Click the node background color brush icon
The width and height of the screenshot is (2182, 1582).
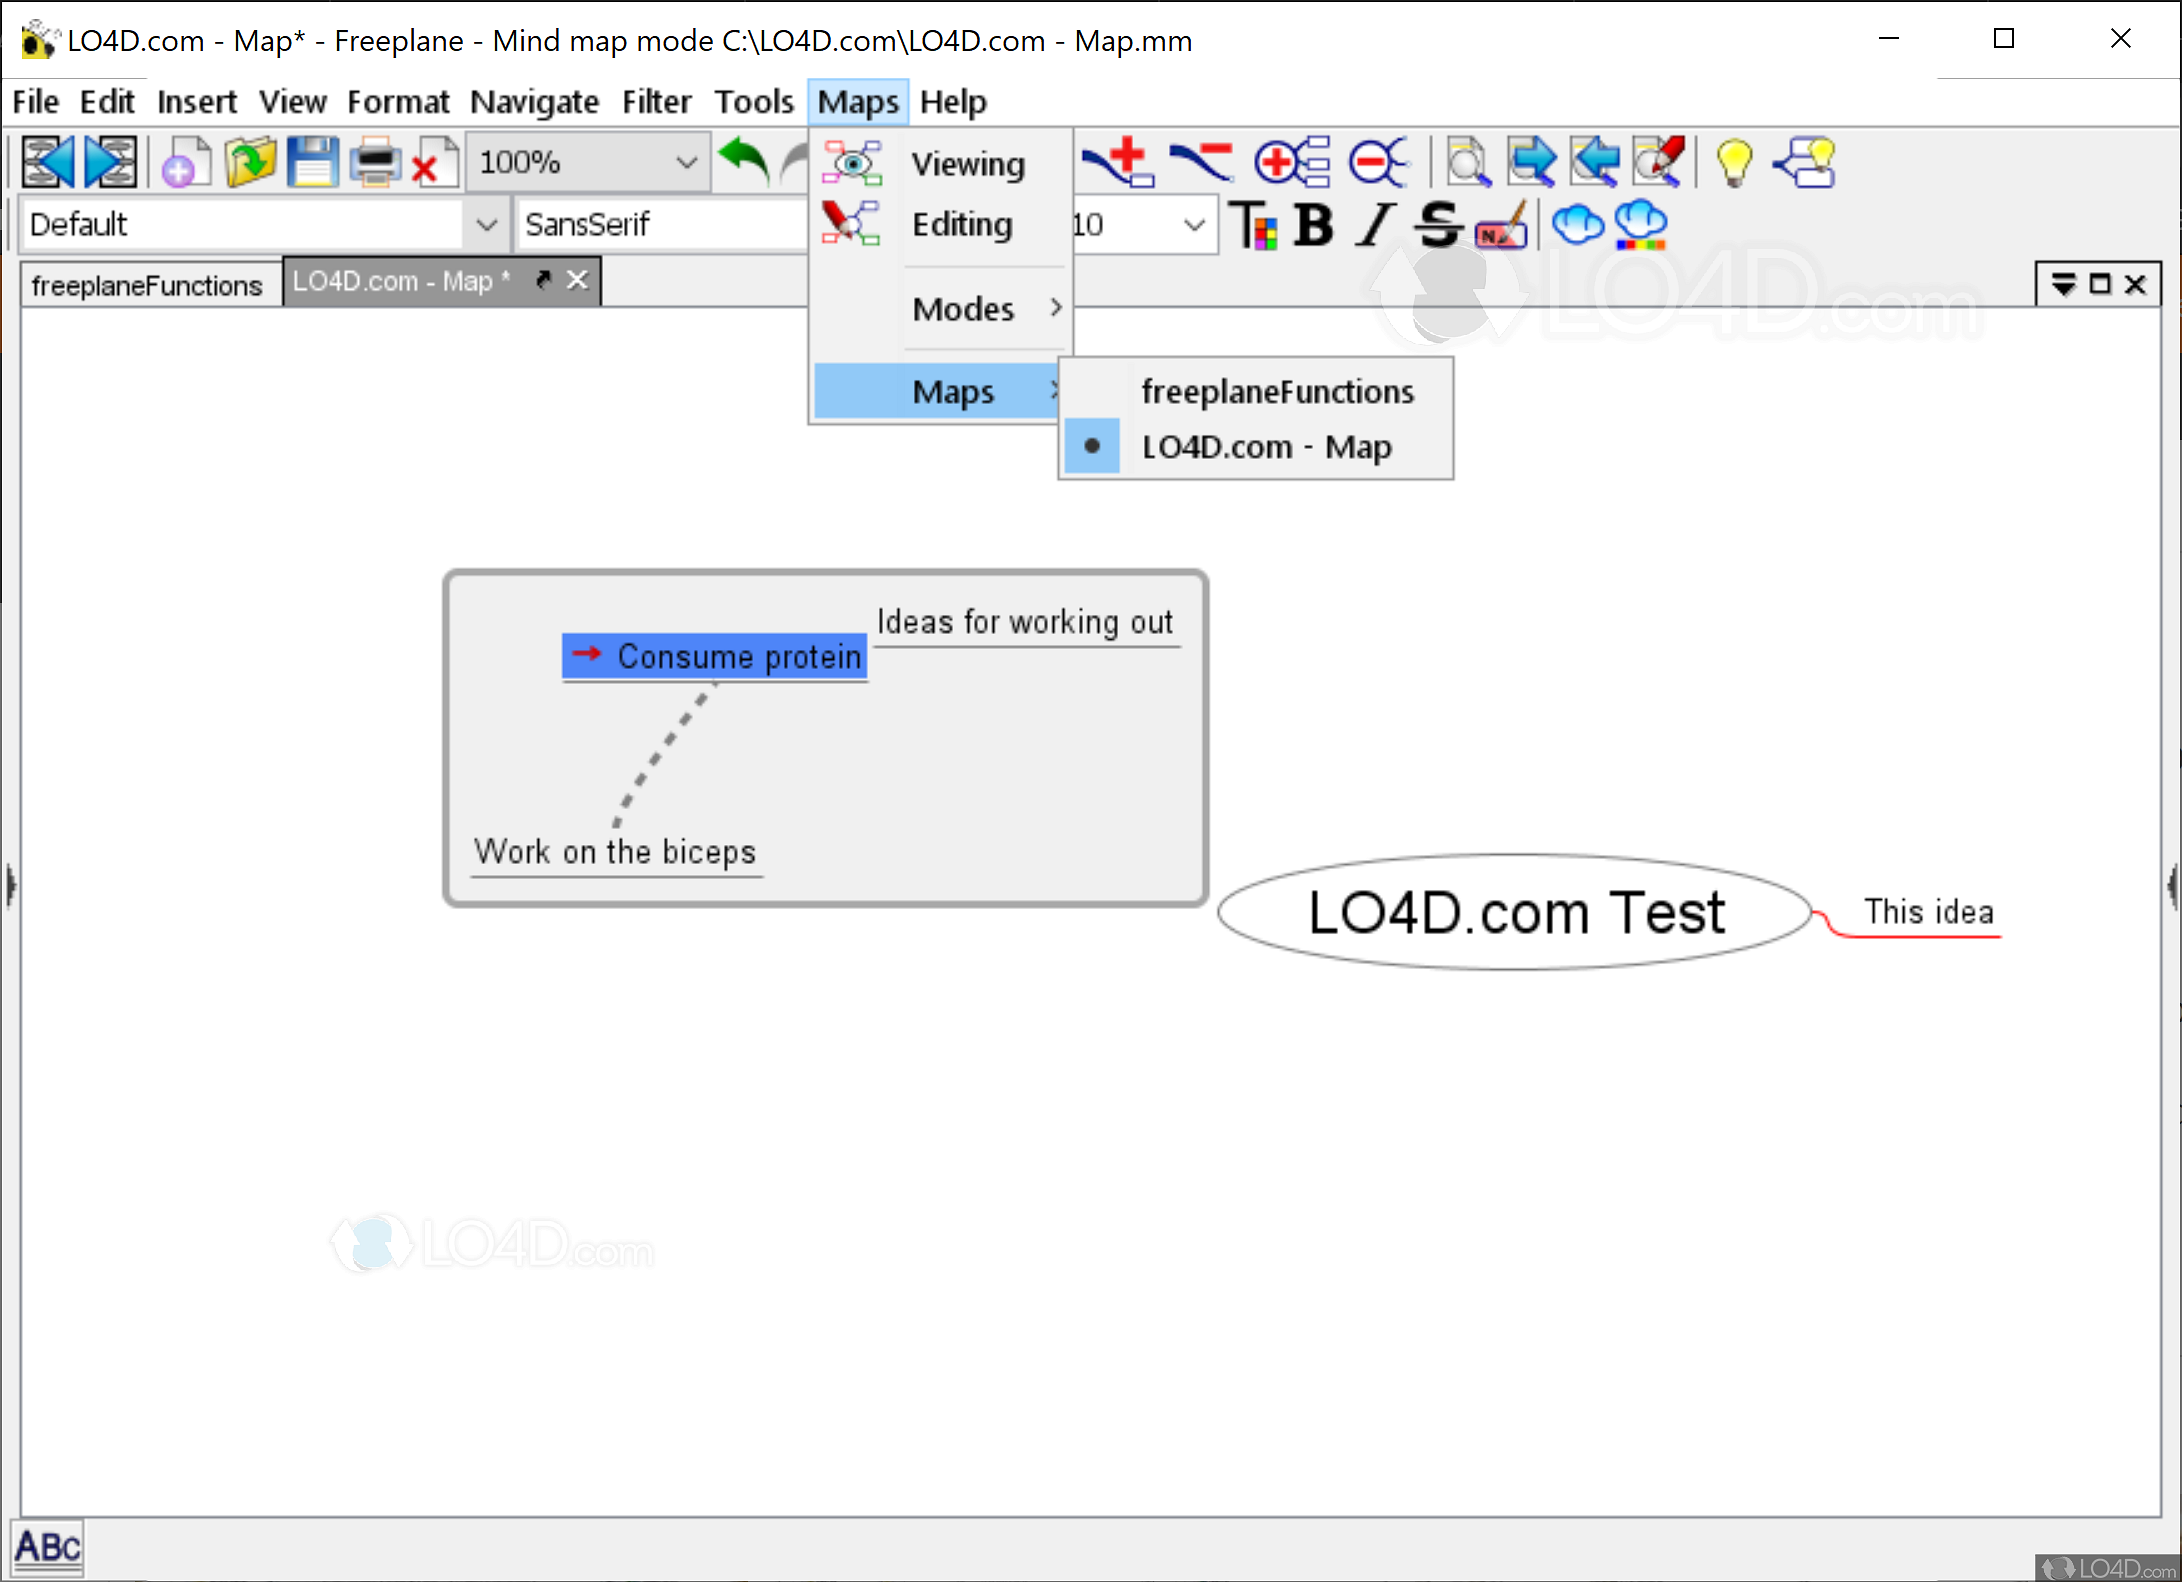[x=1502, y=224]
